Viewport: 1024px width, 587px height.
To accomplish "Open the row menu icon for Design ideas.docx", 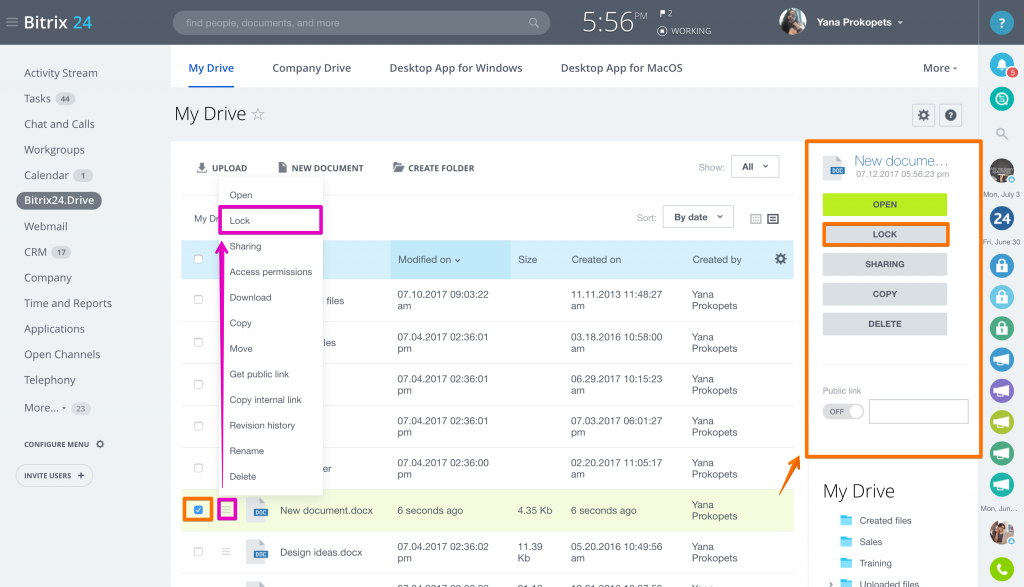I will pyautogui.click(x=226, y=552).
